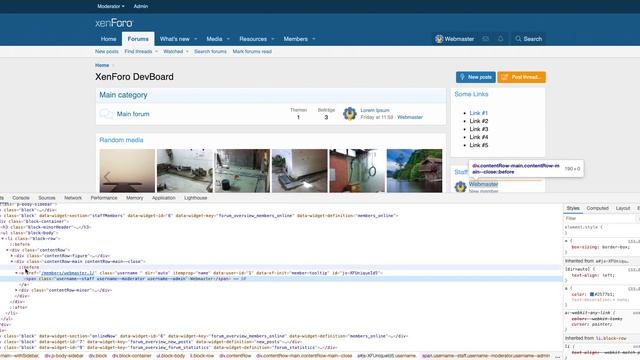Viewport: 640px width, 360px height.
Task: Expand the Media dropdown arrow
Action: [228, 39]
